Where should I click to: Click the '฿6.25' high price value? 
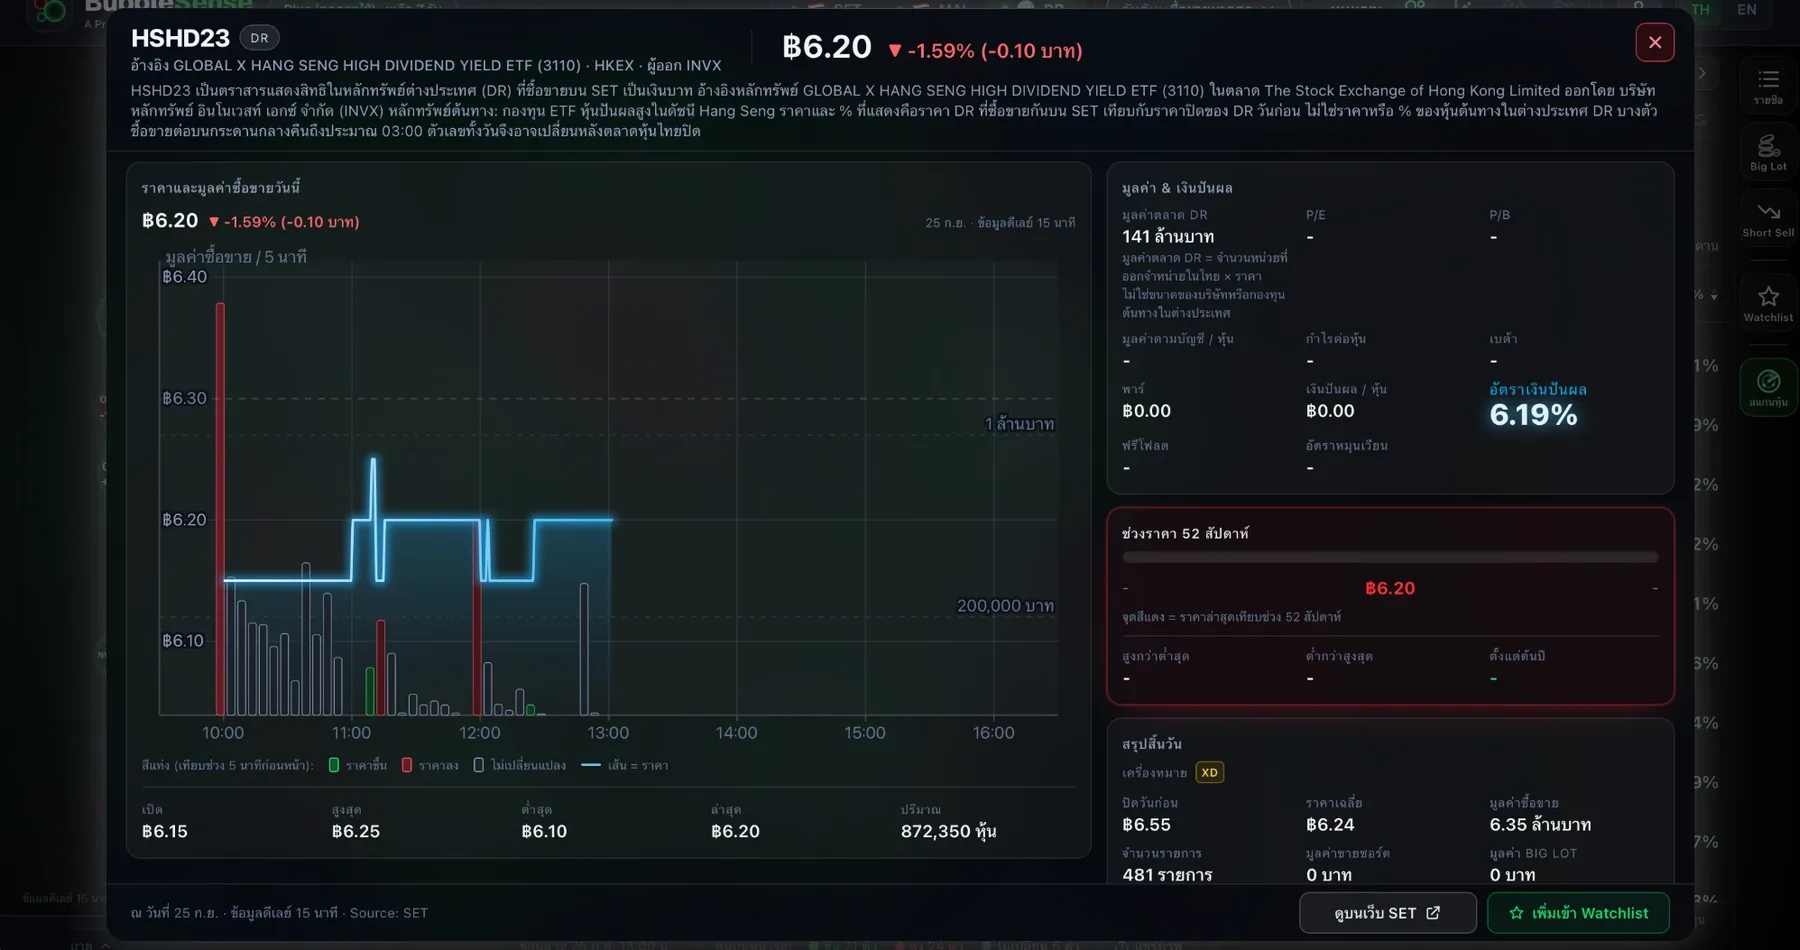pos(356,831)
